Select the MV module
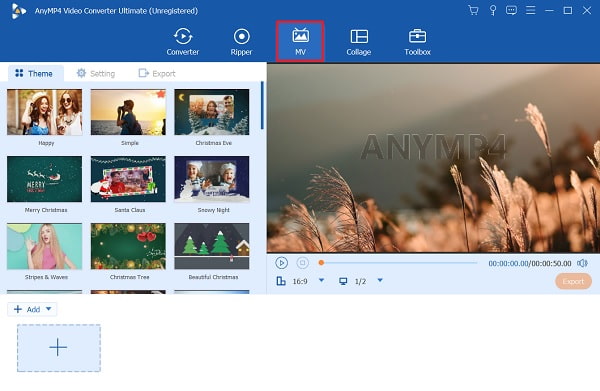 (300, 41)
